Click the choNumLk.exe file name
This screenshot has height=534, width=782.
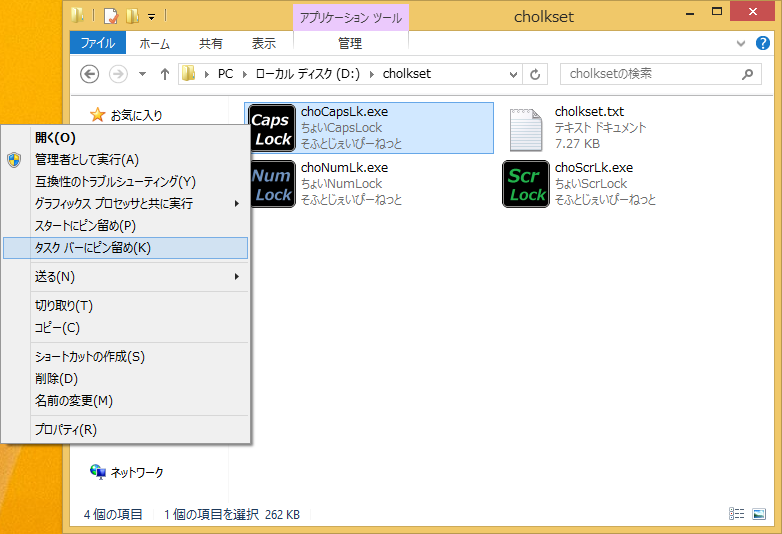tap(345, 168)
